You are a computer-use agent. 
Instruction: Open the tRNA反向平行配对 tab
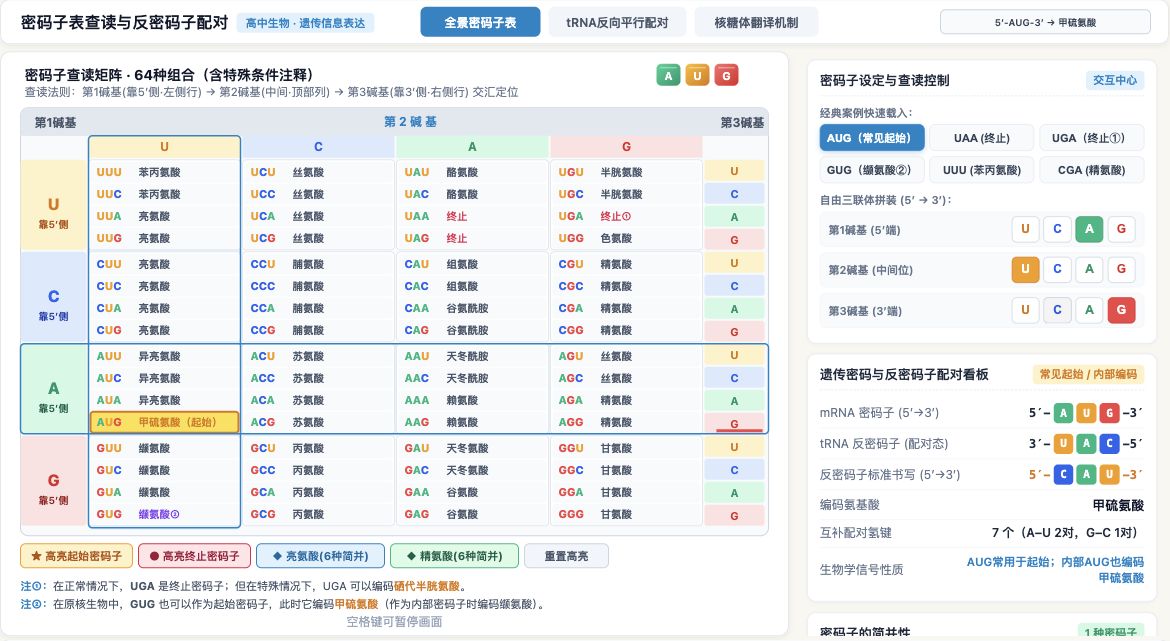(x=616, y=22)
